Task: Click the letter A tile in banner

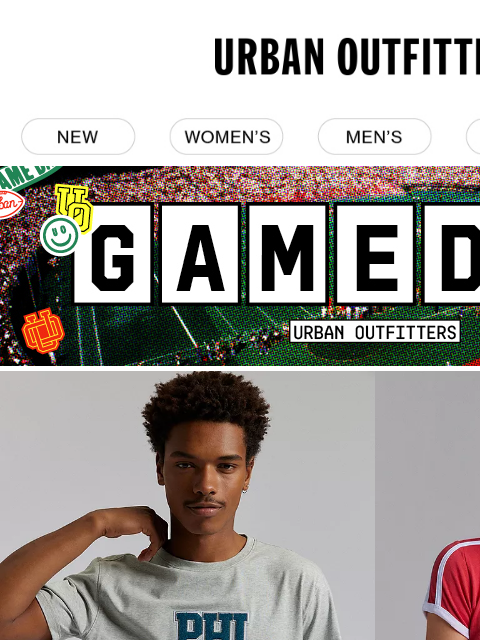Action: click(x=200, y=255)
